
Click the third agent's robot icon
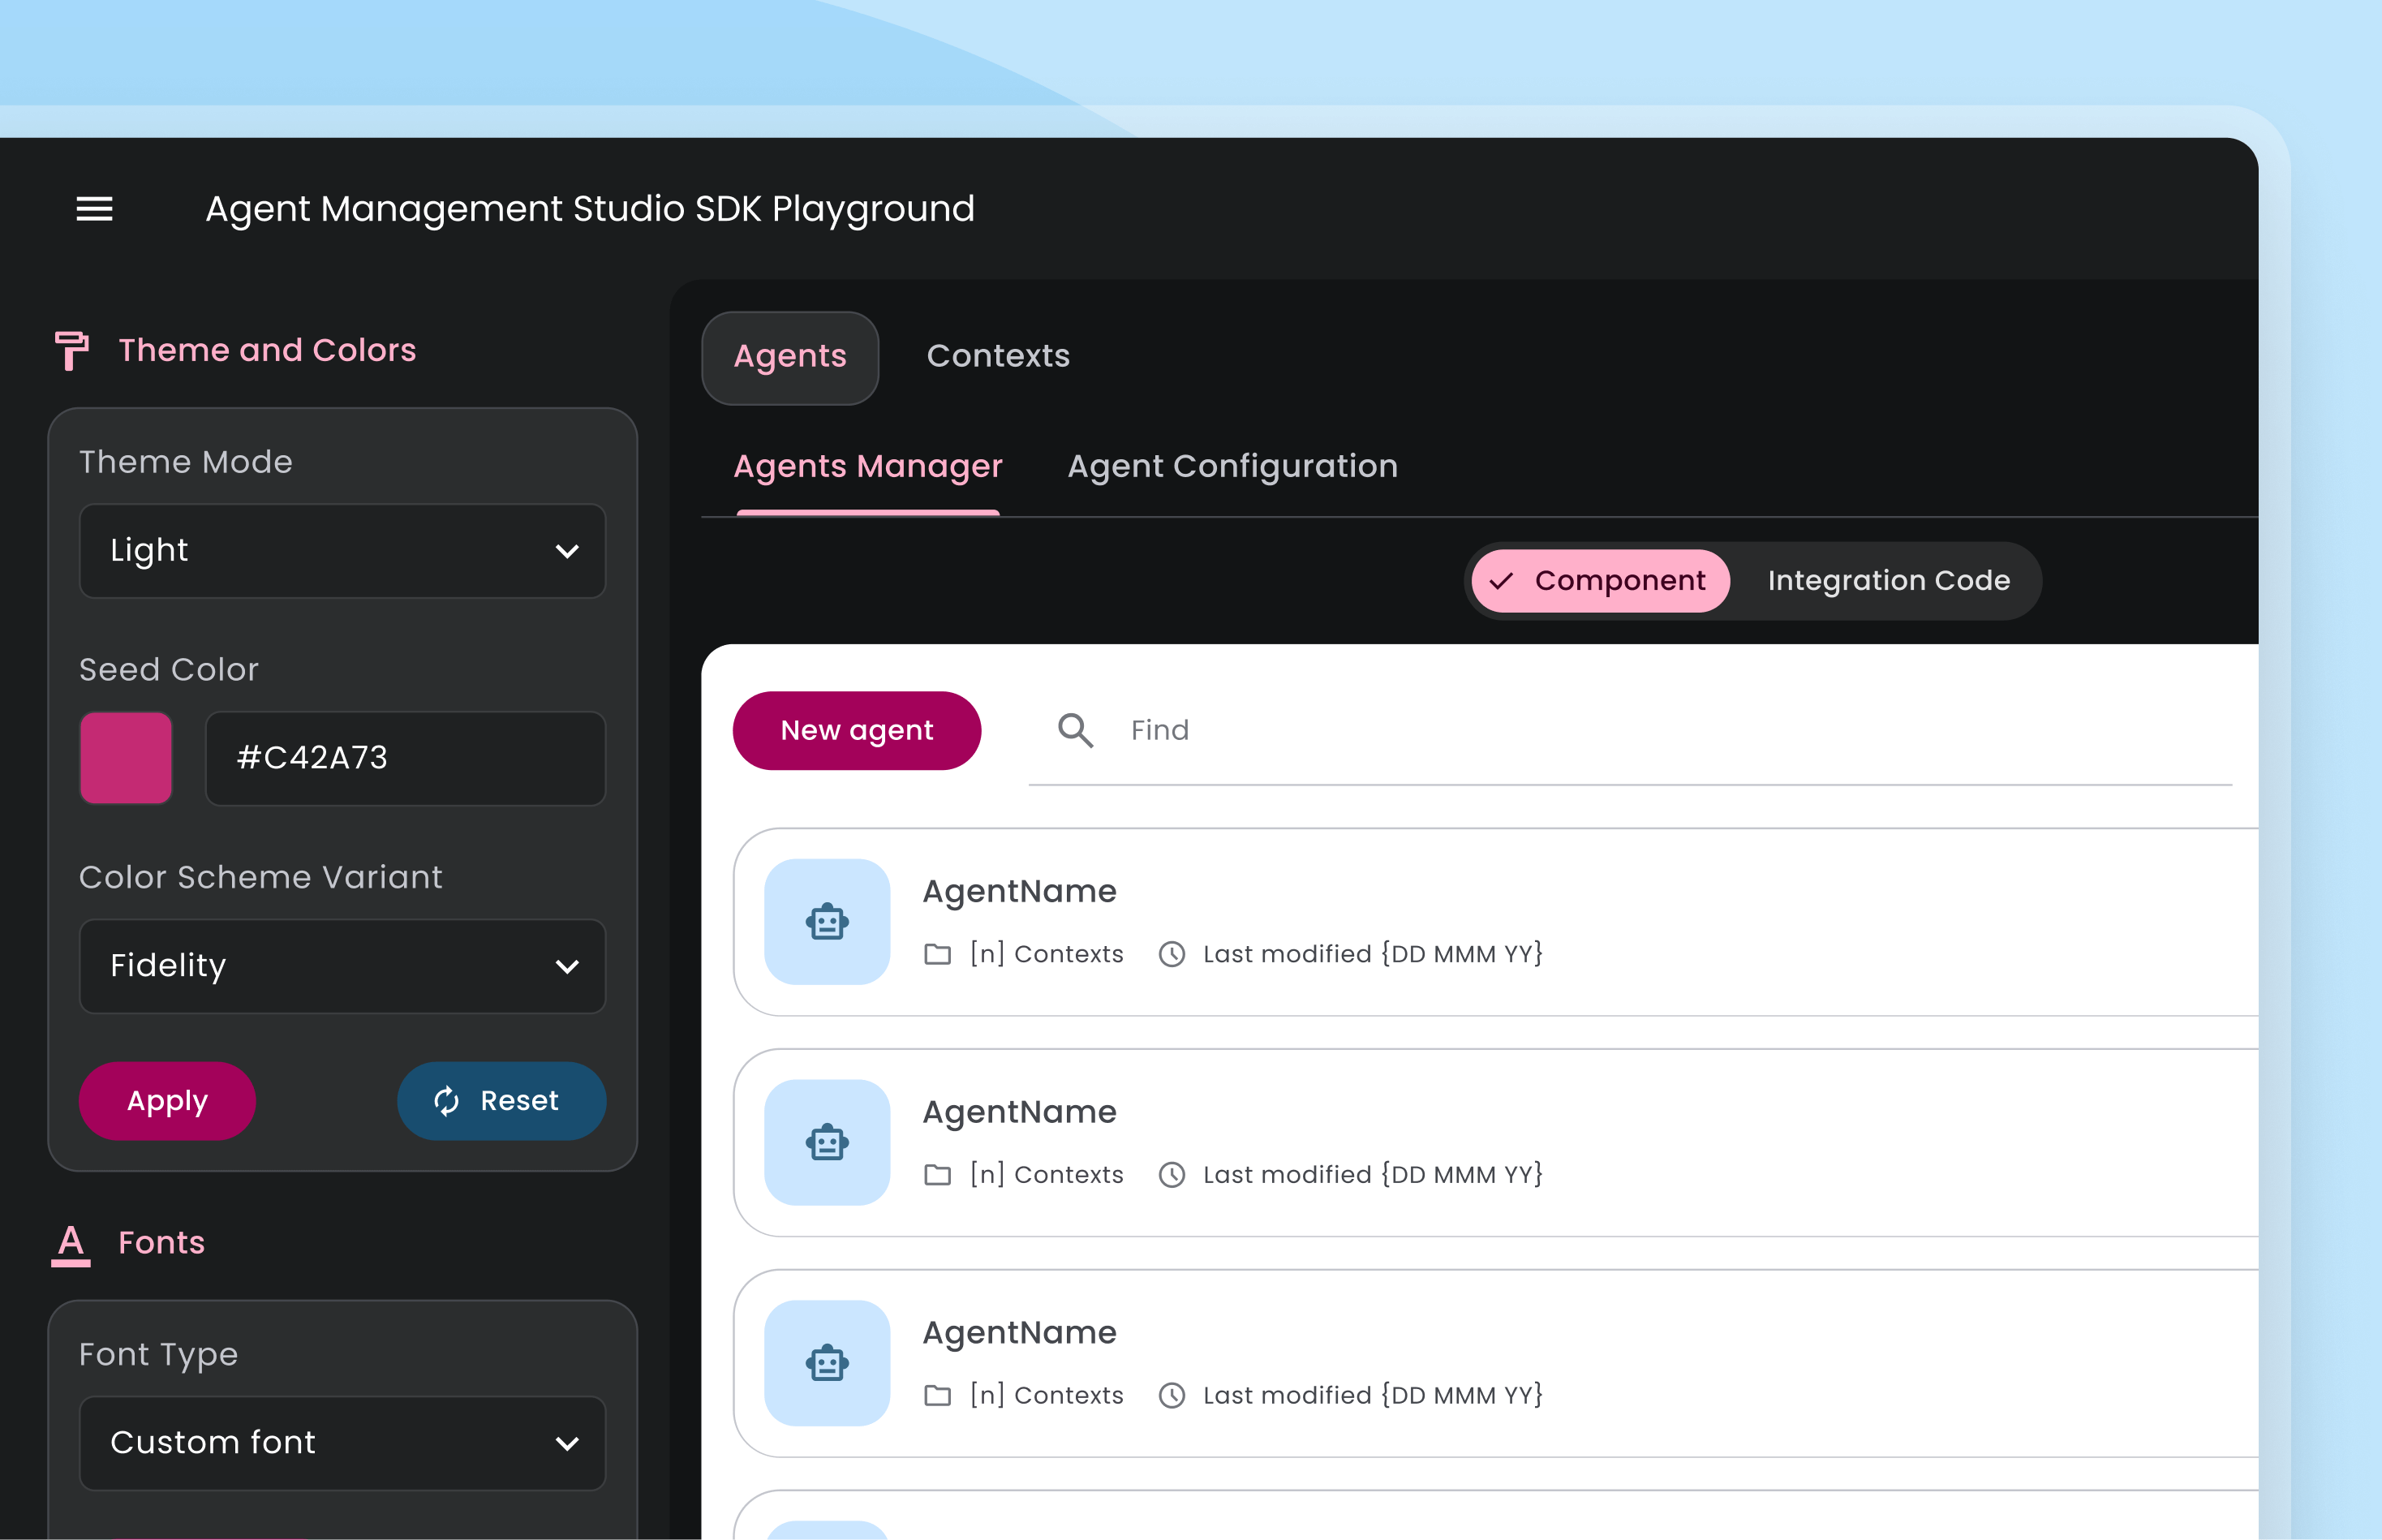[827, 1364]
